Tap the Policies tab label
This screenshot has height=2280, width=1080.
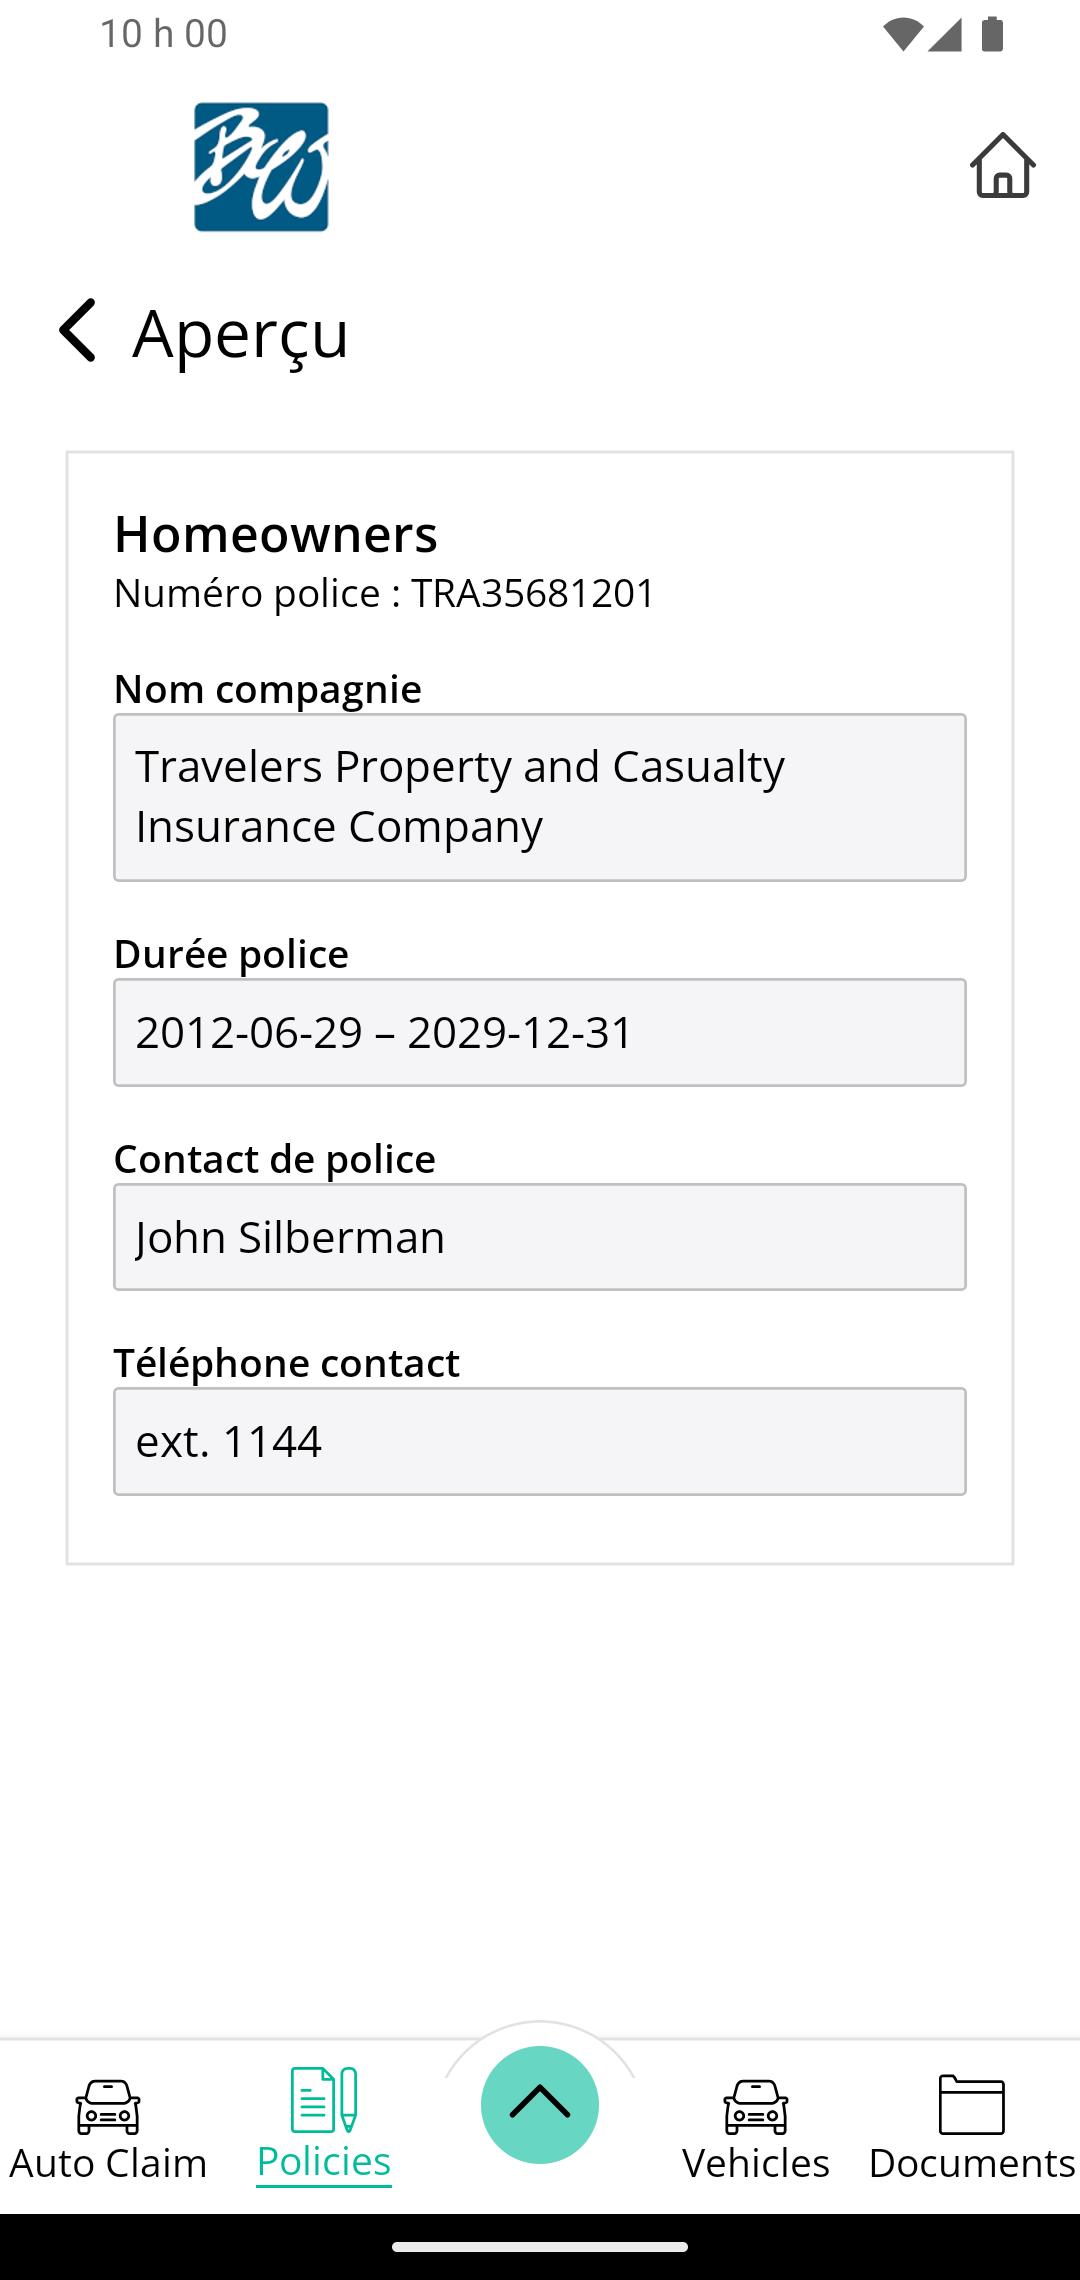[324, 2162]
